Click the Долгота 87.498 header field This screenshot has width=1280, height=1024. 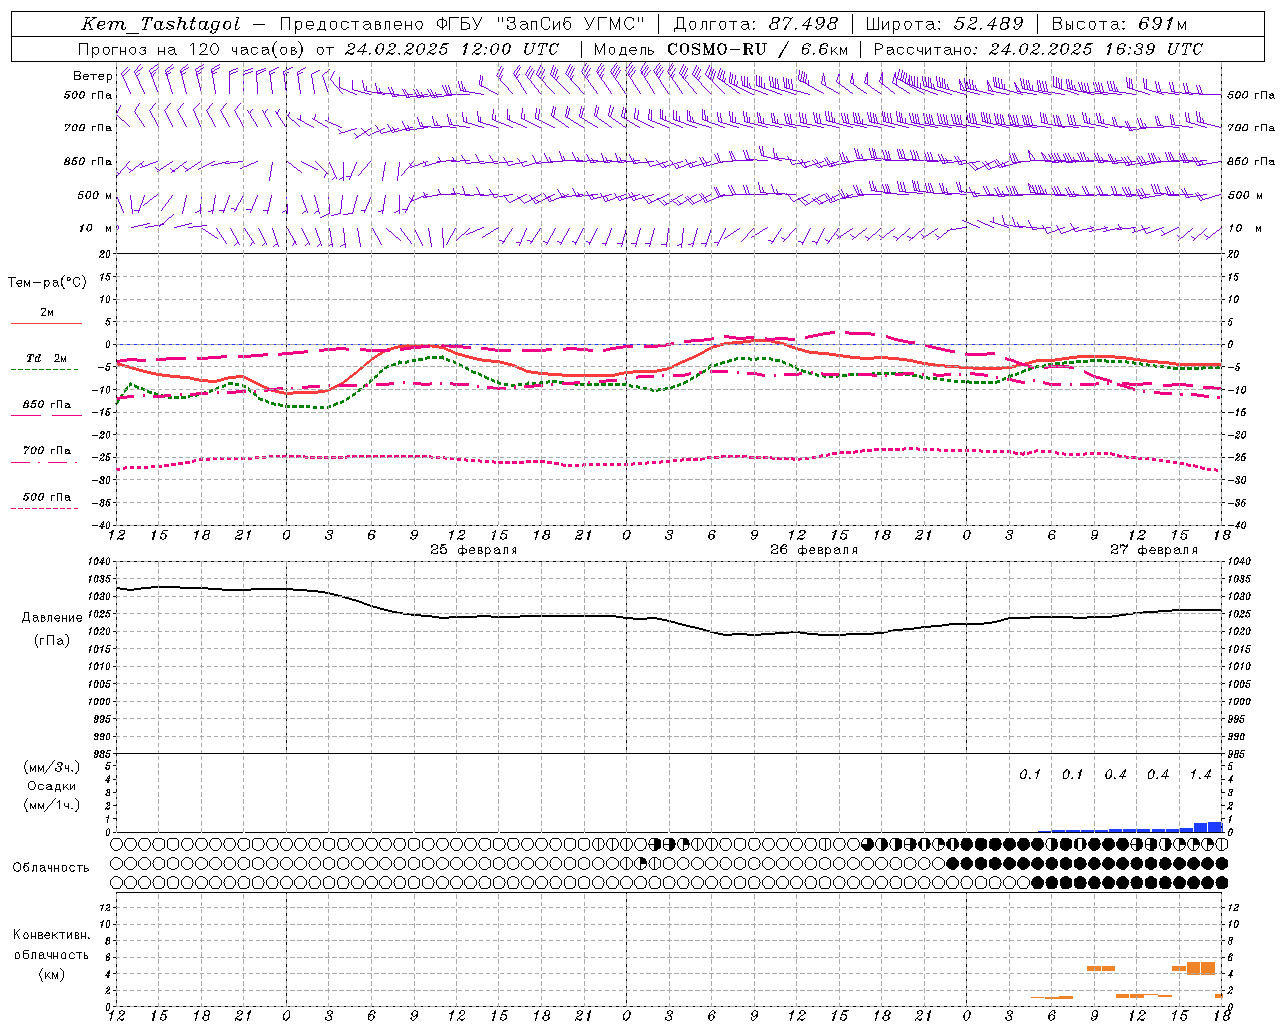[756, 24]
